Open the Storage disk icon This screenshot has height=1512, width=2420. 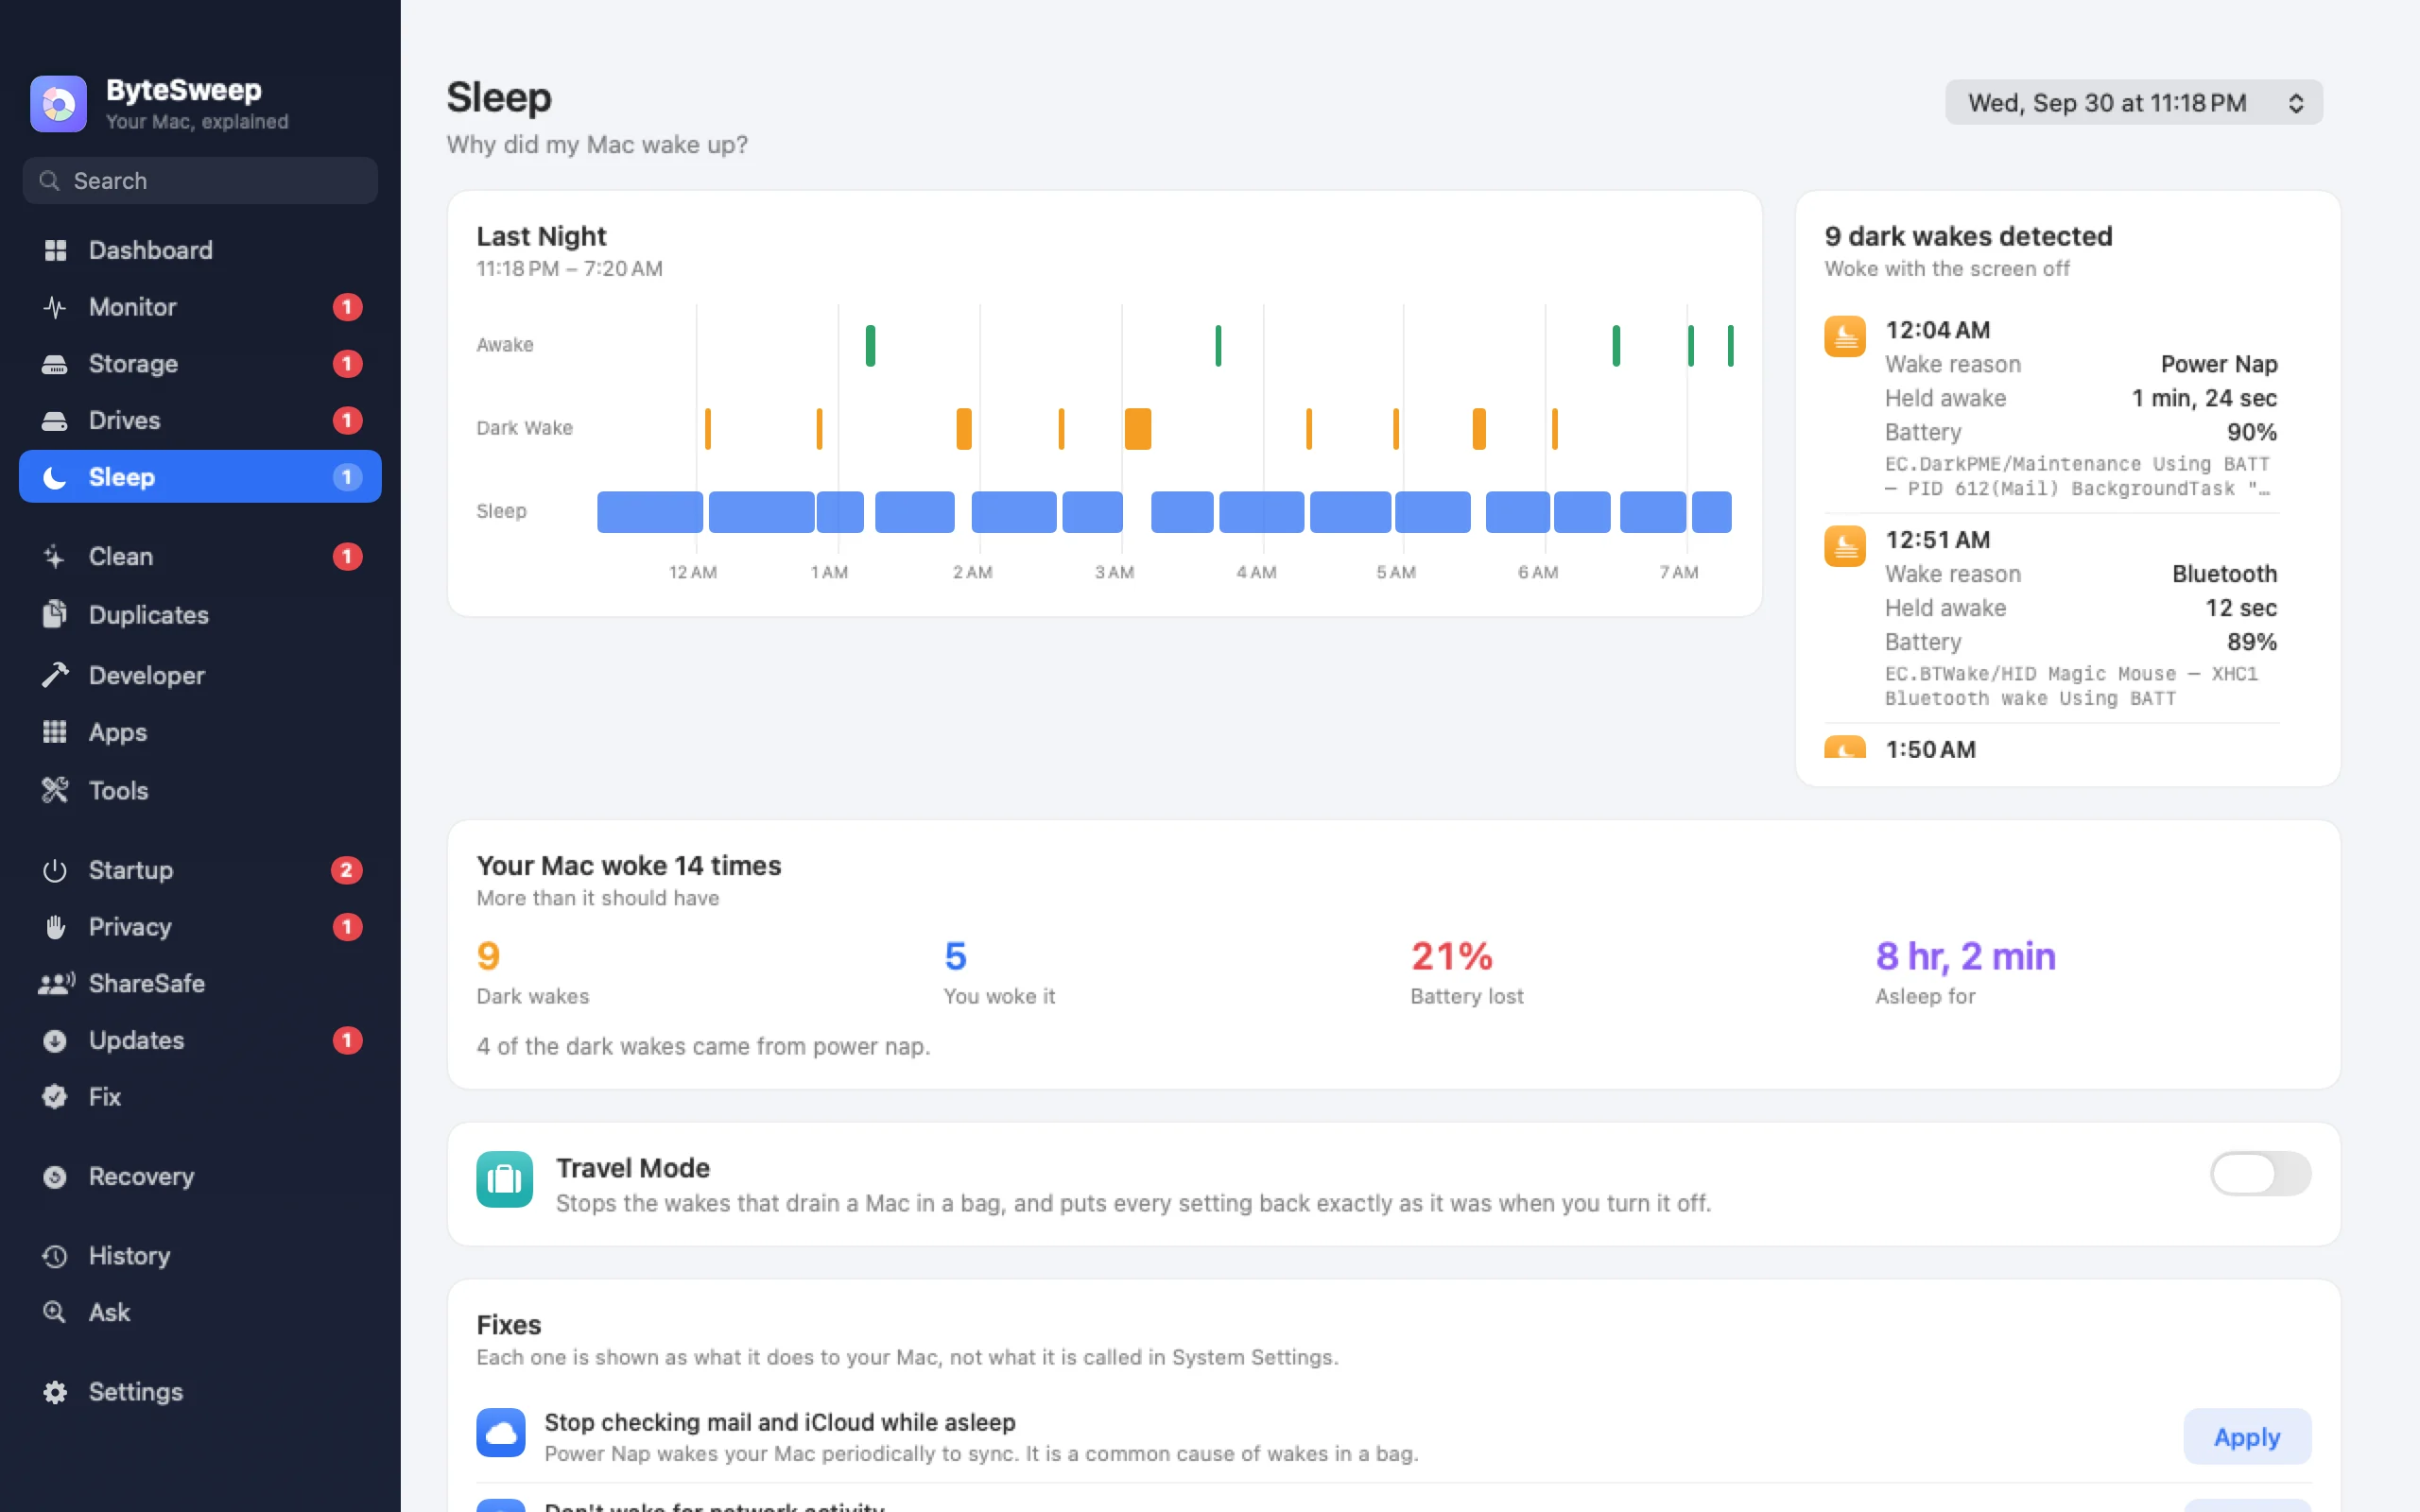pos(55,364)
